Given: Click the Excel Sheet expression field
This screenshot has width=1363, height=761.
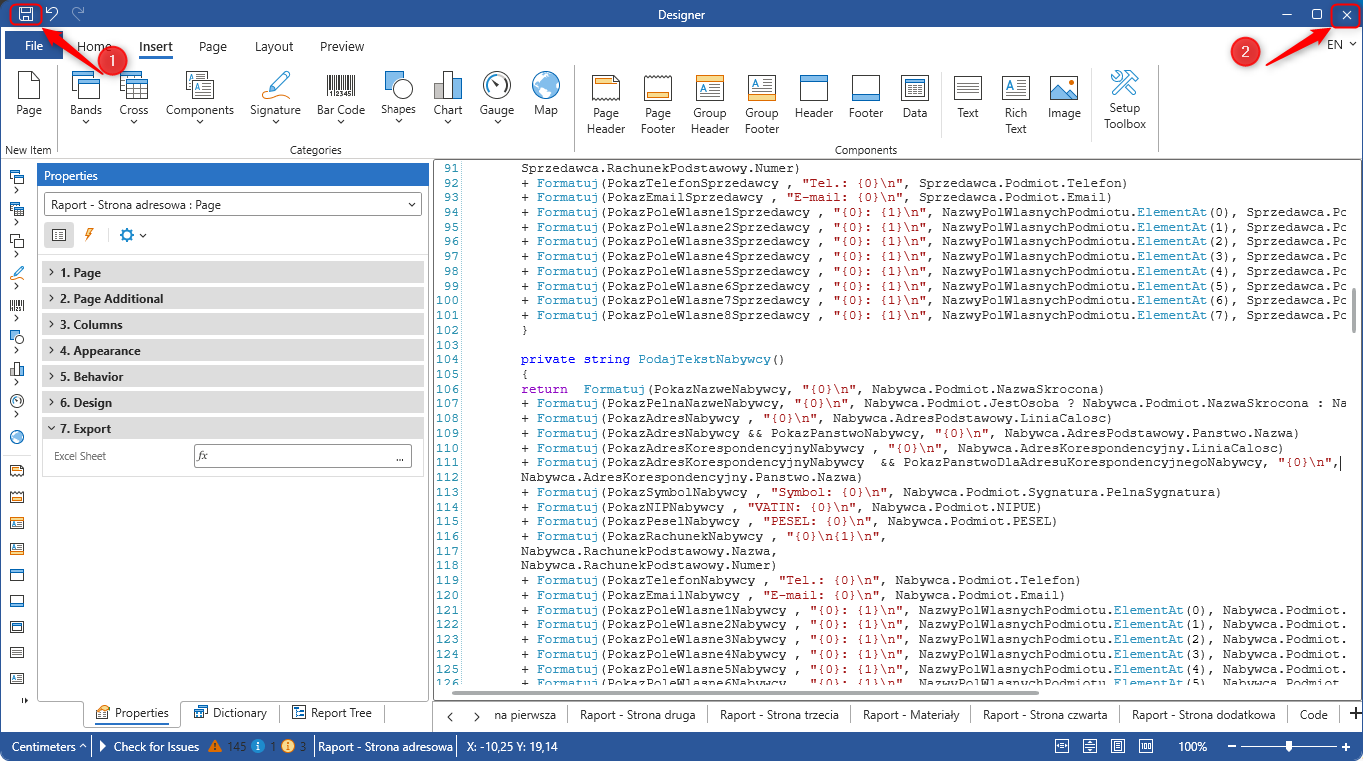Looking at the screenshot, I should tap(292, 456).
